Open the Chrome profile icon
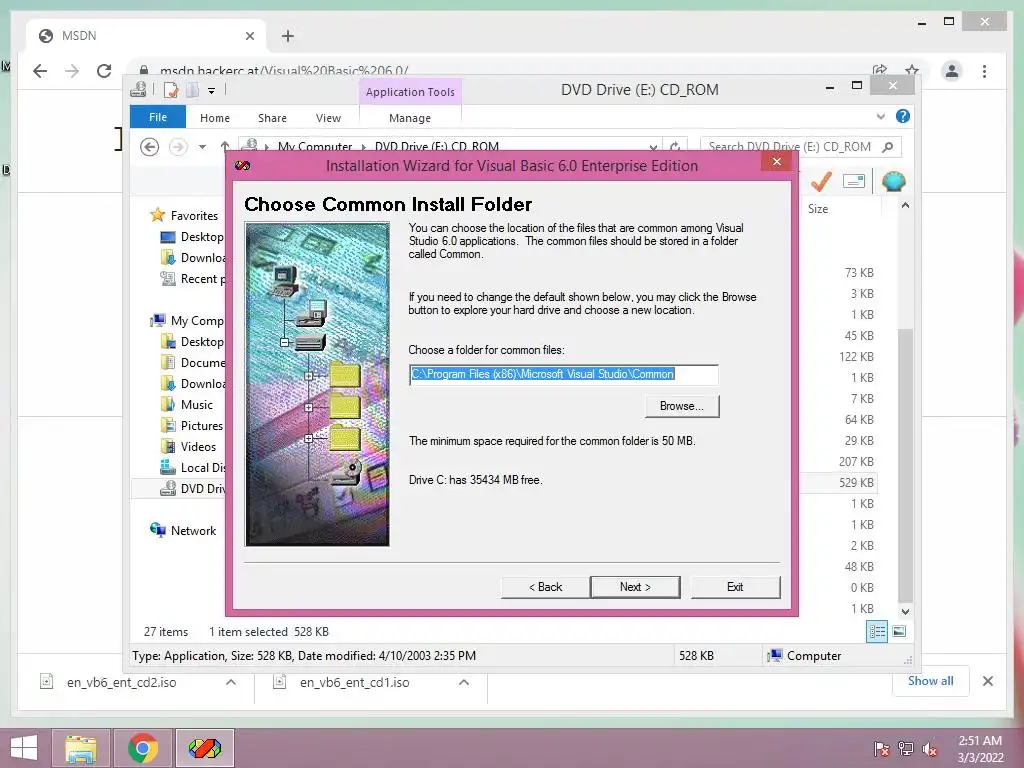 point(952,71)
